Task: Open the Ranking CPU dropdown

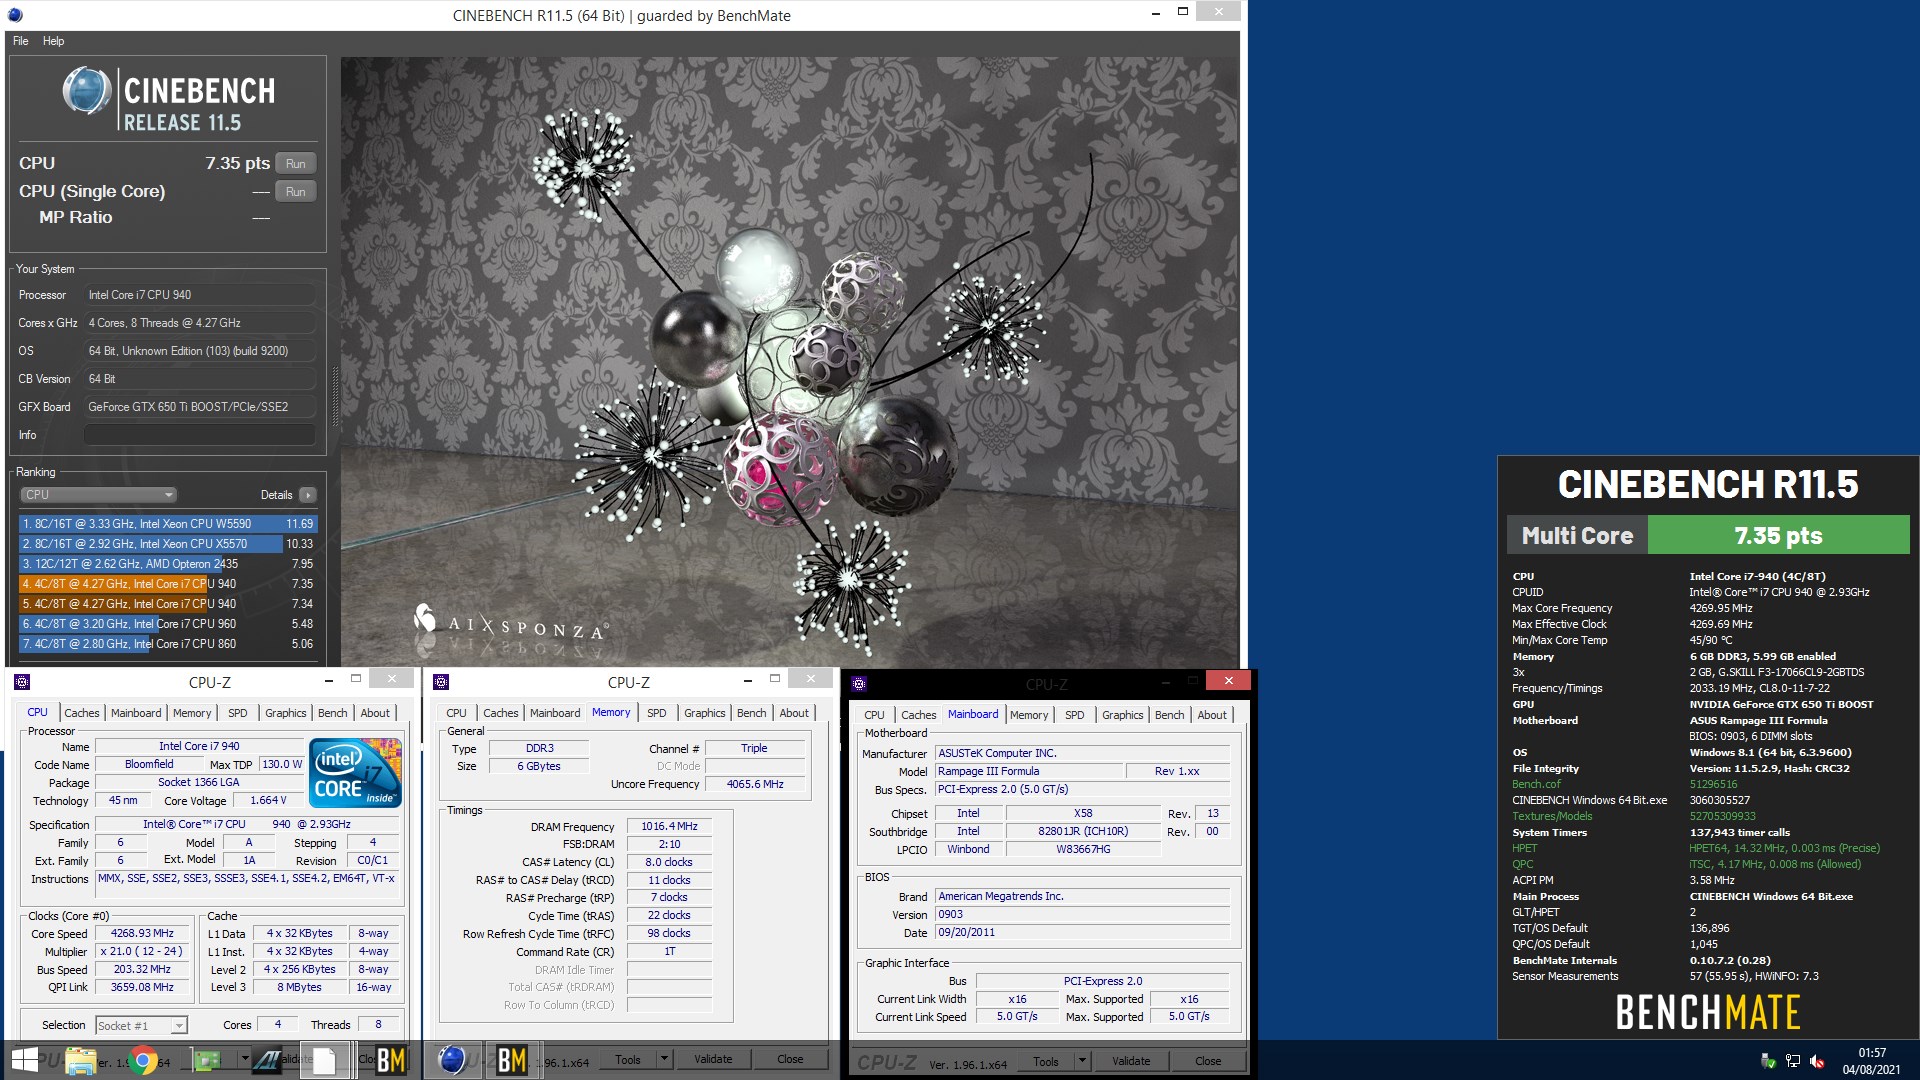Action: [x=98, y=495]
